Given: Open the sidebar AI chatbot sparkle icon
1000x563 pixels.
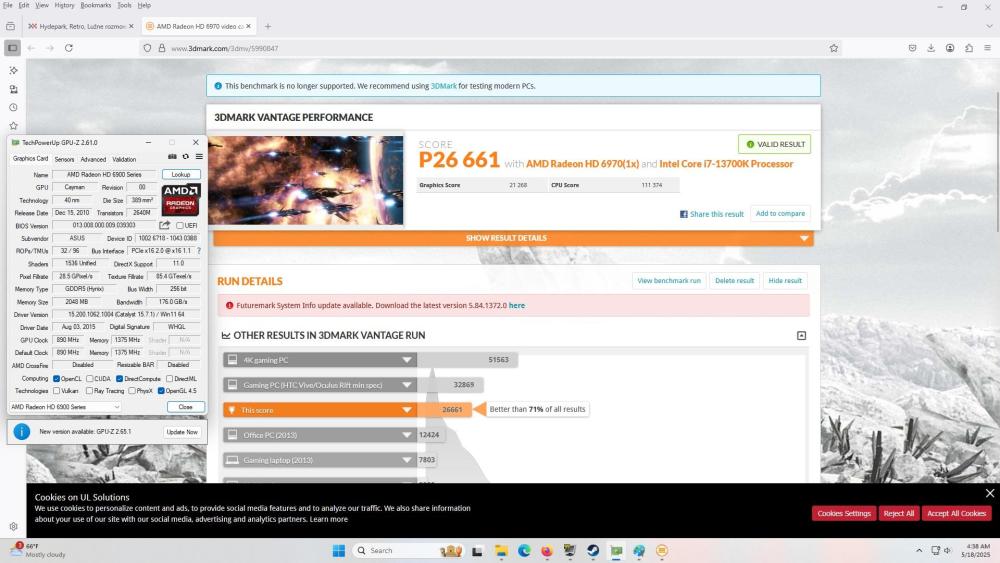Looking at the screenshot, I should [x=13, y=70].
